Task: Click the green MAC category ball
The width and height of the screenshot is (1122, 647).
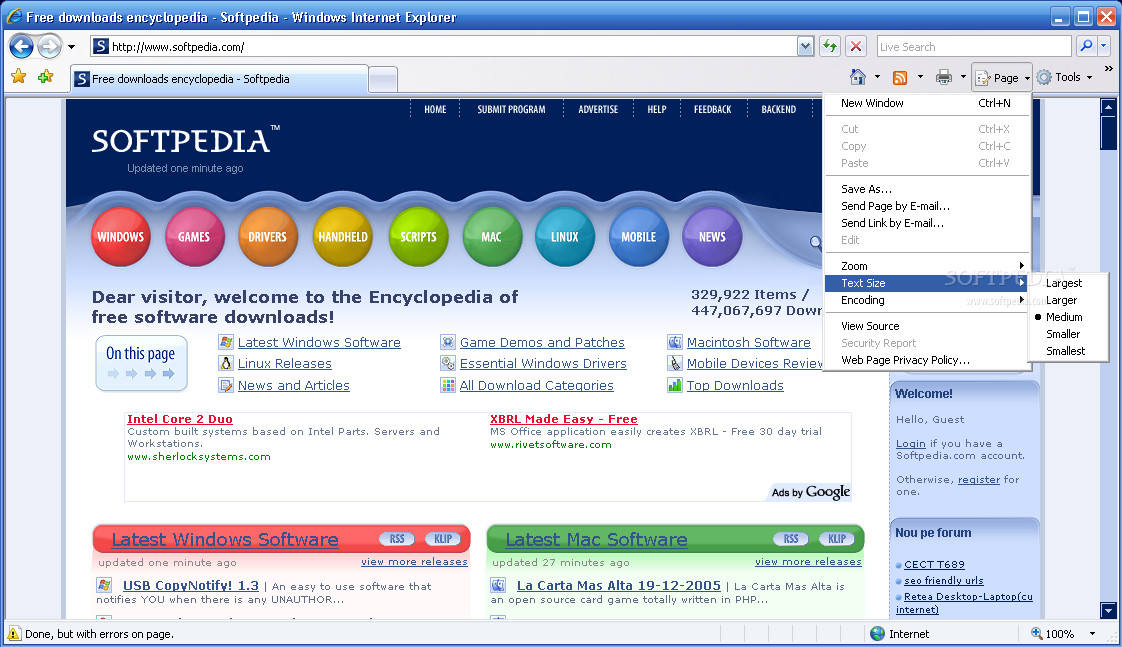Action: pos(492,236)
